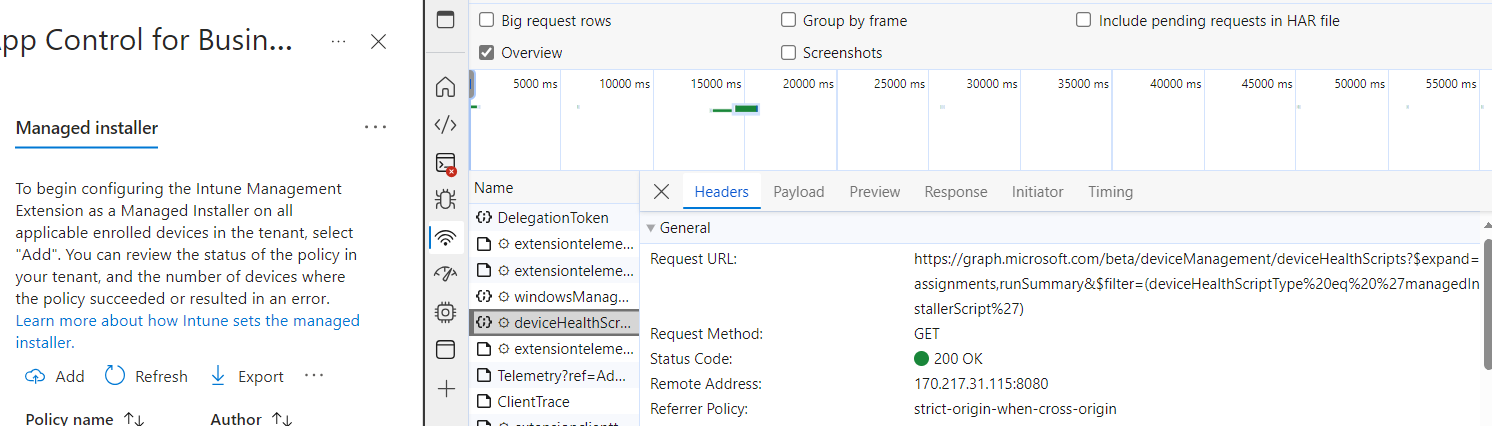Select the windowsManag... request row

554,296
